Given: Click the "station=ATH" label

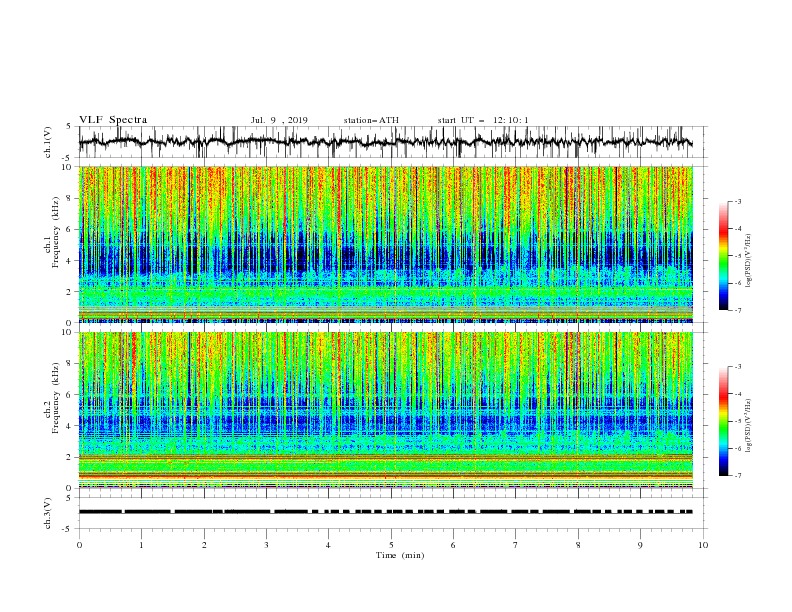Looking at the screenshot, I should coord(371,120).
